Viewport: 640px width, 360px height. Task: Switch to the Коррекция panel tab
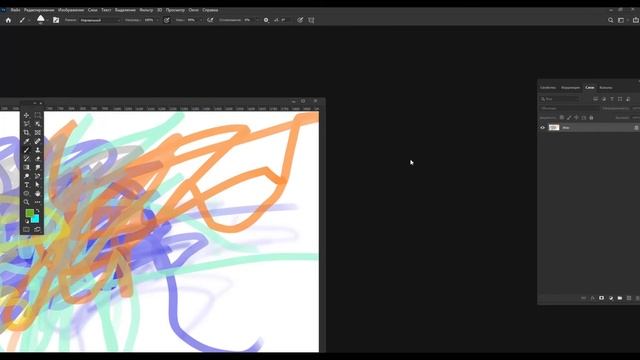[x=570, y=87]
